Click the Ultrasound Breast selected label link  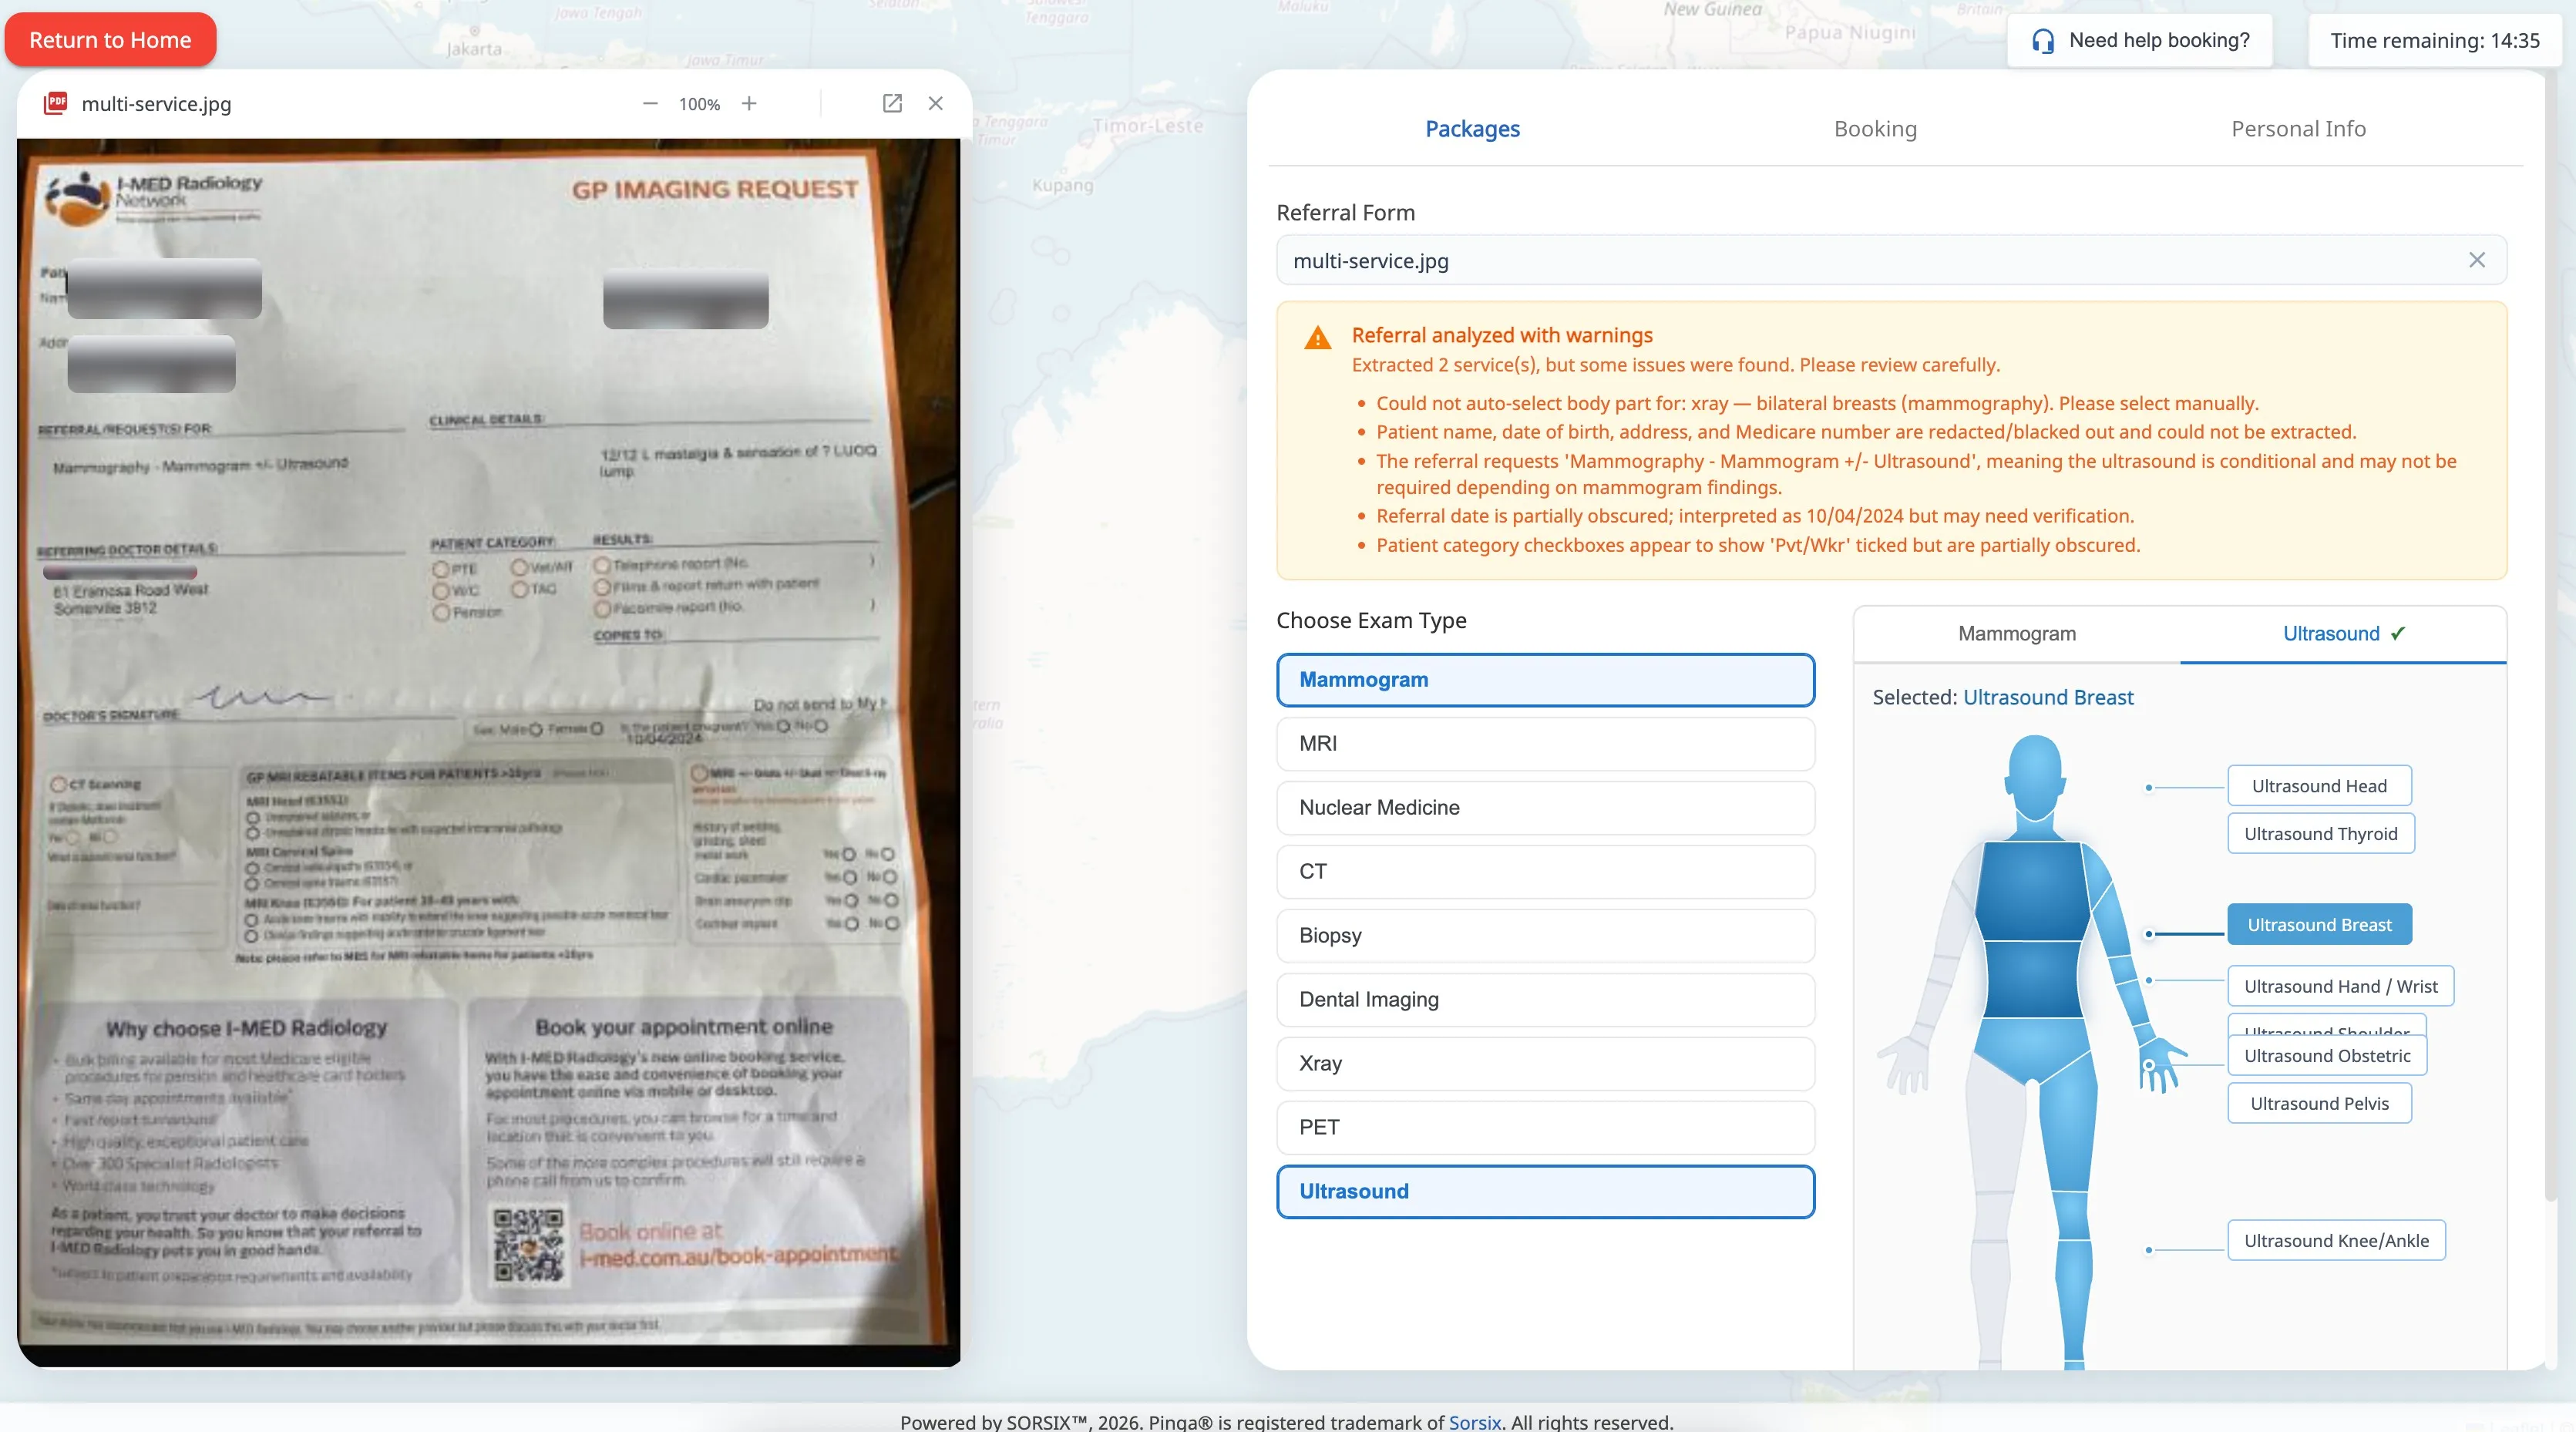[2047, 698]
